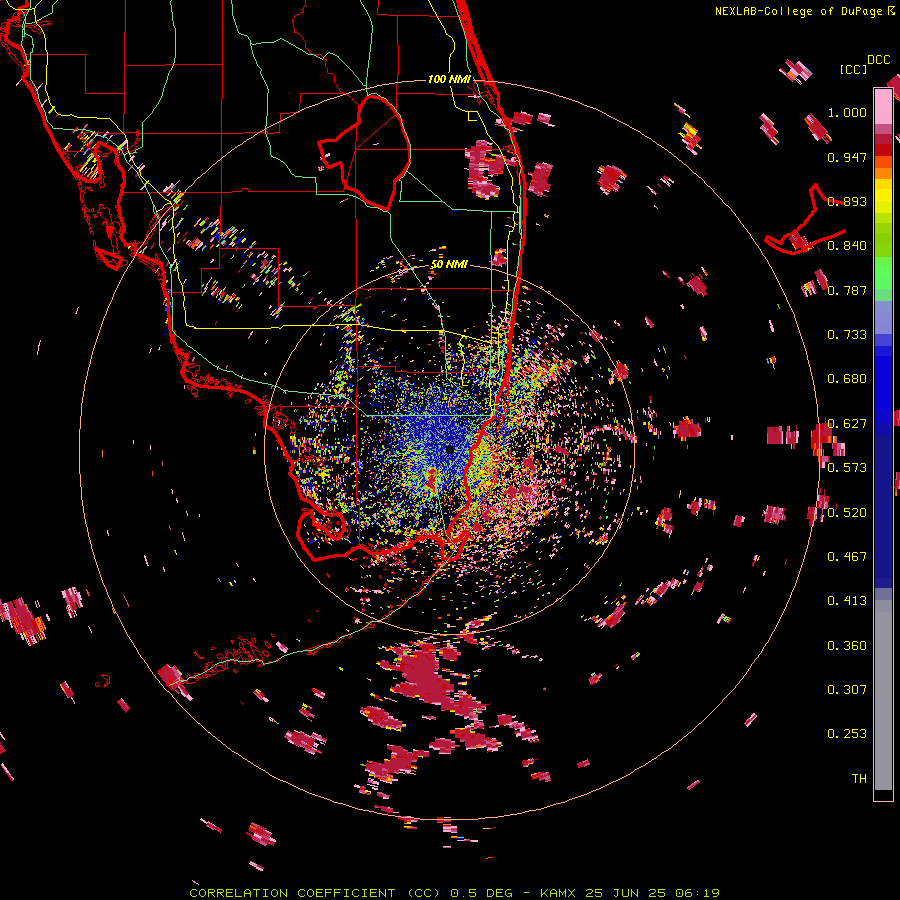Click the Correlation Coefficient KAMX caption at bottom
Image resolution: width=900 pixels, height=900 pixels.
(x=454, y=893)
